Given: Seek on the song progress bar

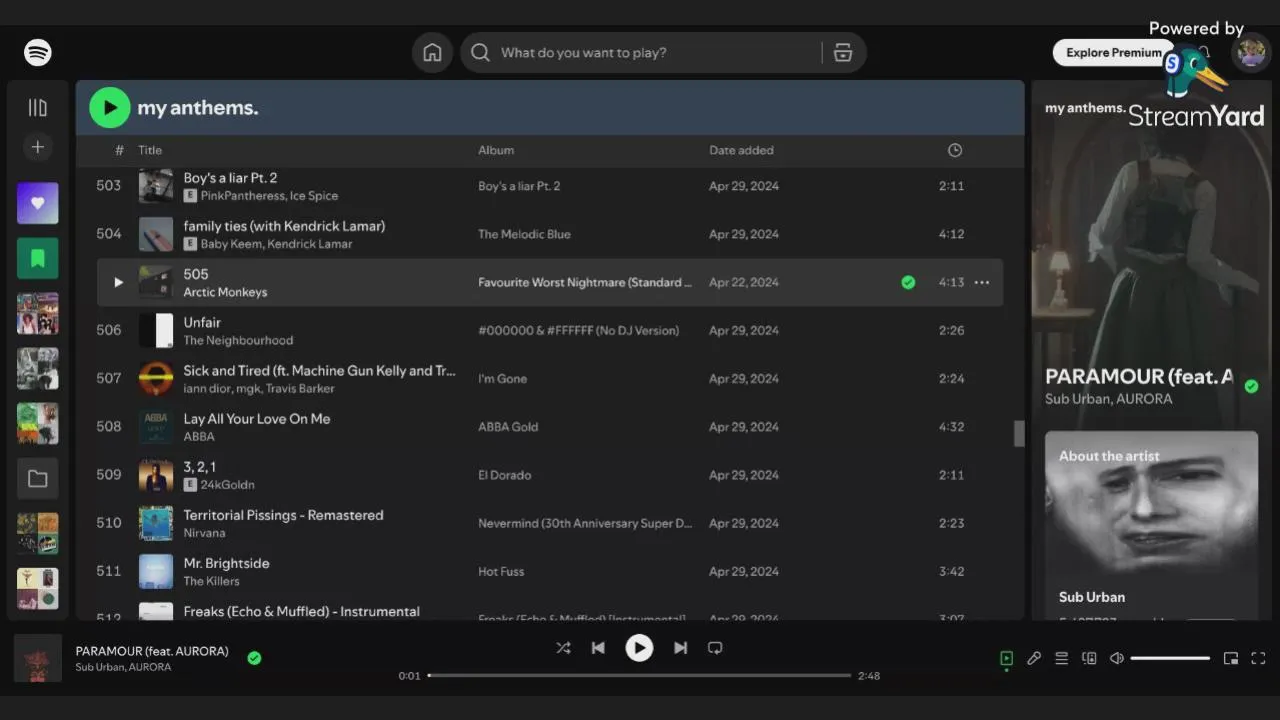Looking at the screenshot, I should click(x=639, y=675).
